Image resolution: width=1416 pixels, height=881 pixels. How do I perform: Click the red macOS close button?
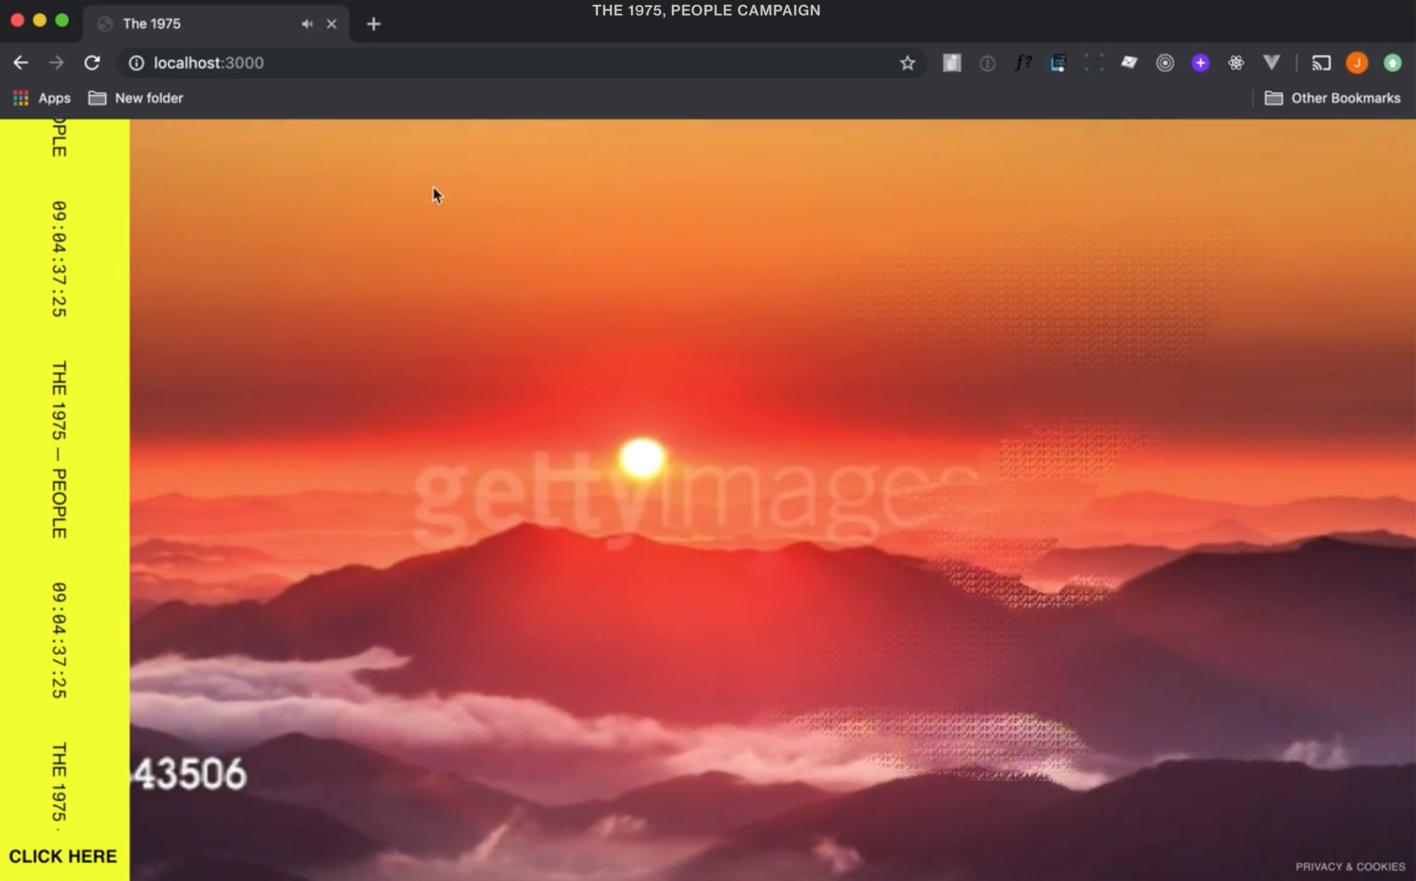tap(17, 20)
